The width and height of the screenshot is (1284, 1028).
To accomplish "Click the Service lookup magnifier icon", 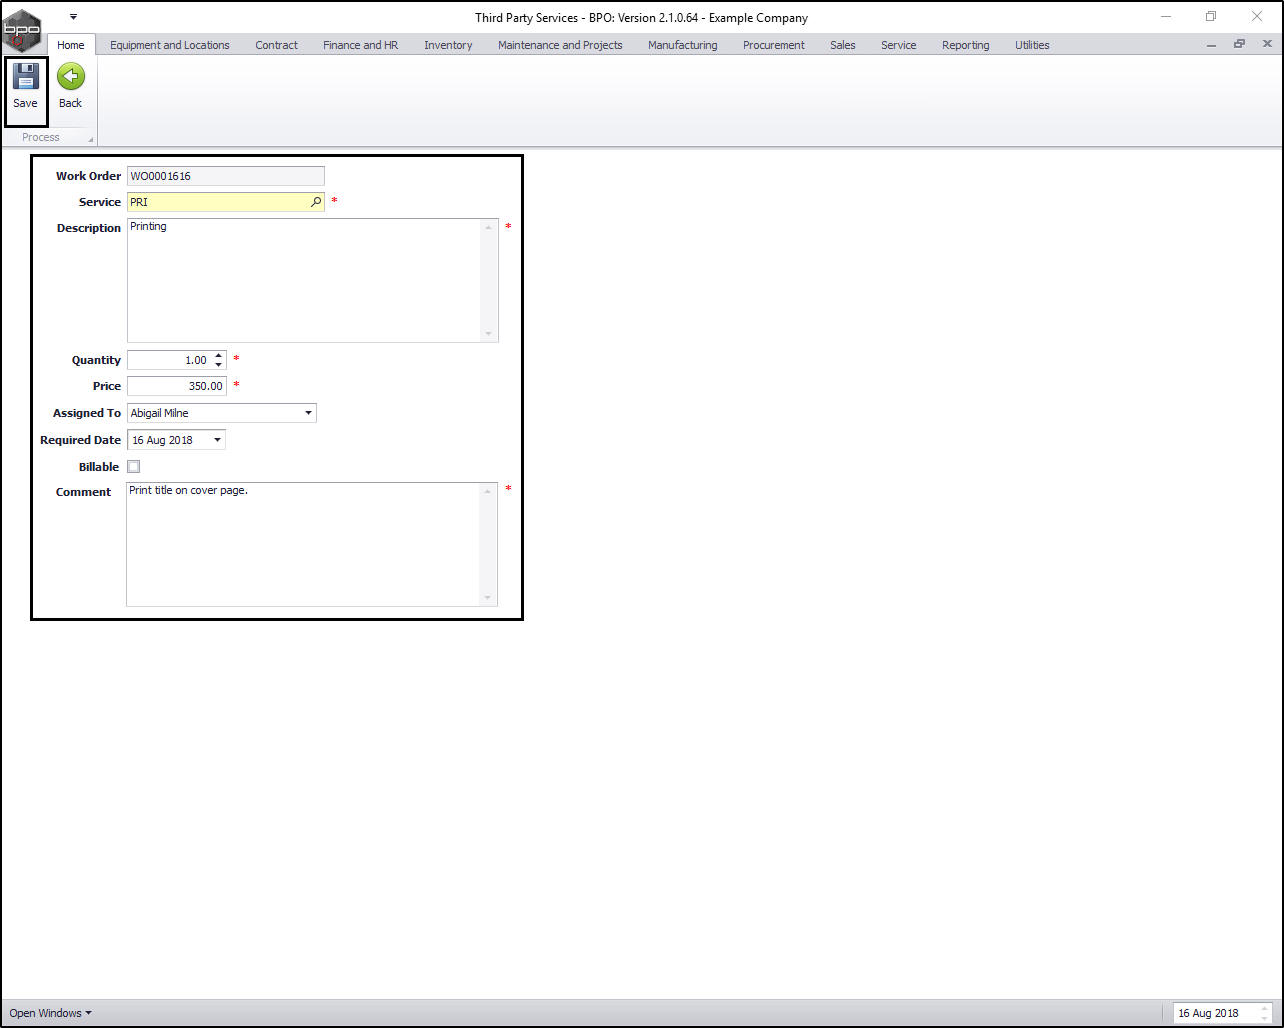I will point(316,202).
